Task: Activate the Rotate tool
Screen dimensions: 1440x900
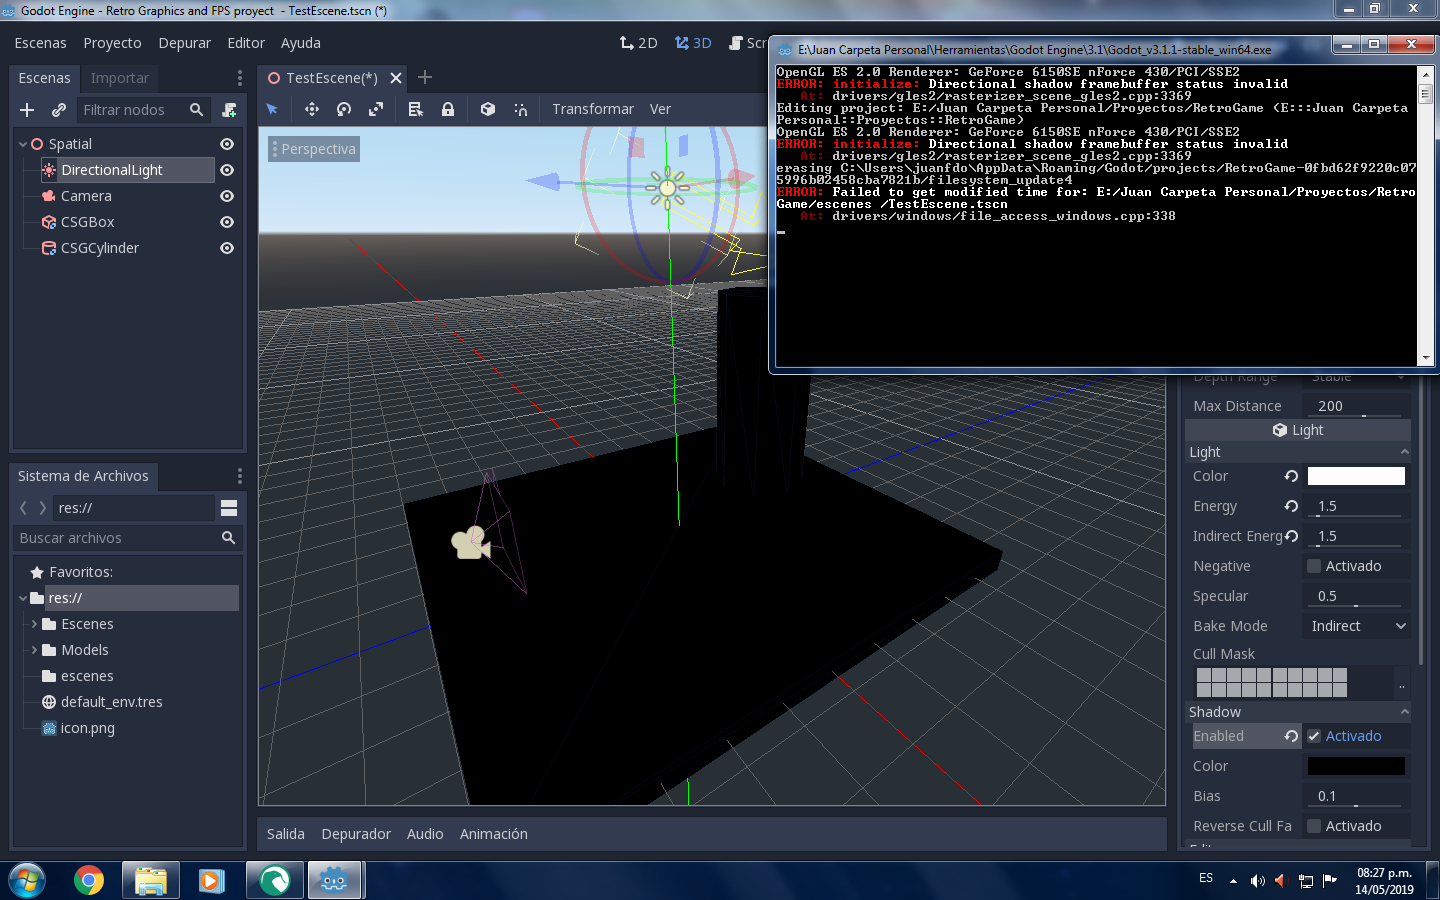Action: pos(344,109)
